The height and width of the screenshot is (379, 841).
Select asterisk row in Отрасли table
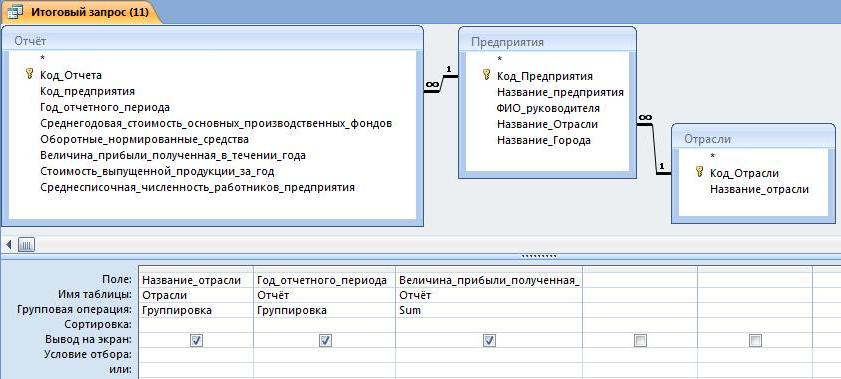tap(713, 157)
